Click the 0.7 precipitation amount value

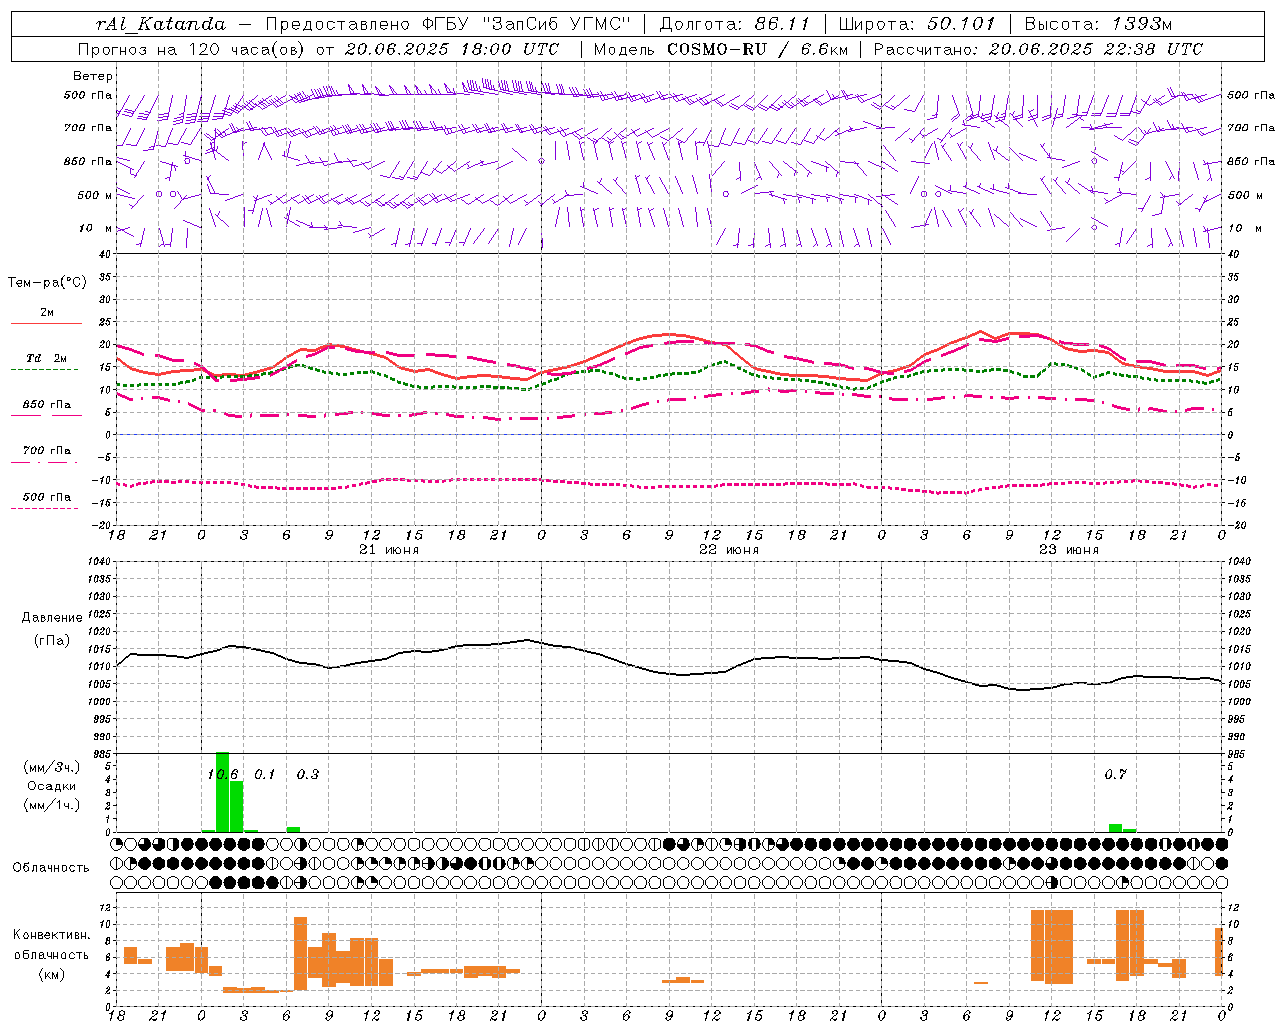(x=1116, y=775)
